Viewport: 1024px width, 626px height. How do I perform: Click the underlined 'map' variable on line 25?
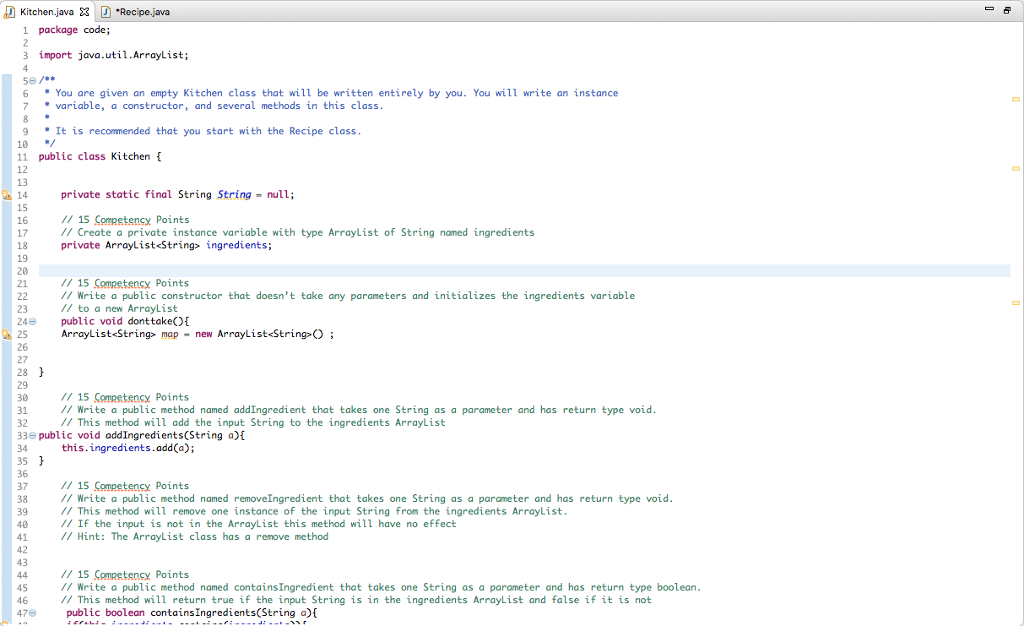tap(170, 334)
